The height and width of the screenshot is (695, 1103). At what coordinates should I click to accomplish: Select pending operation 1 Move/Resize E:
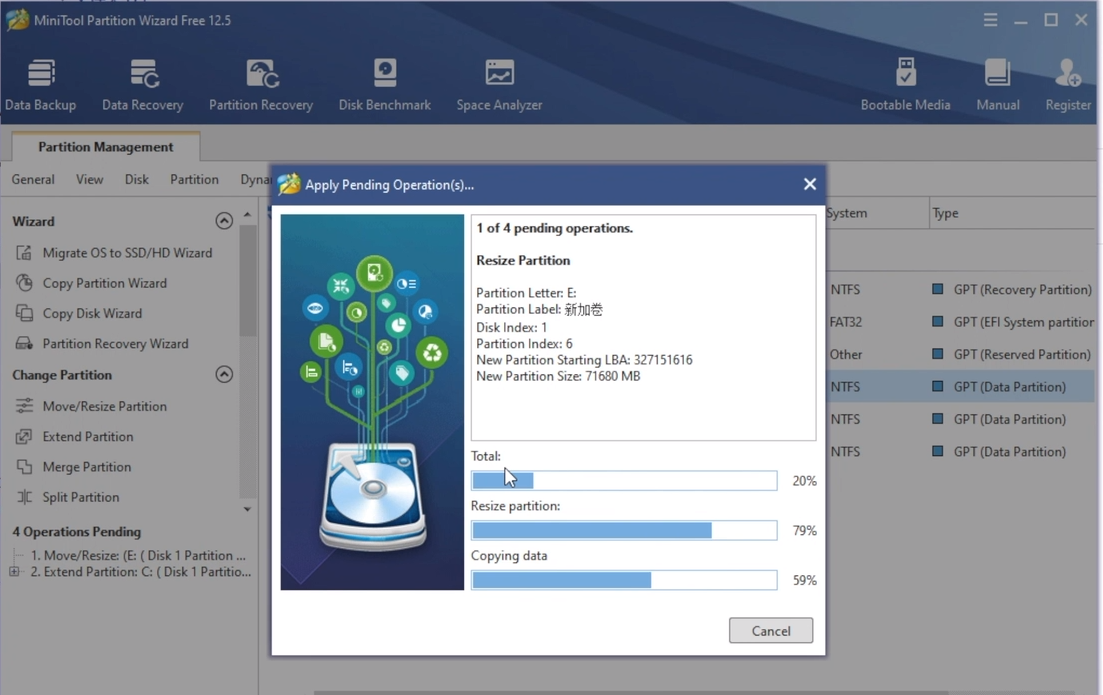(138, 555)
